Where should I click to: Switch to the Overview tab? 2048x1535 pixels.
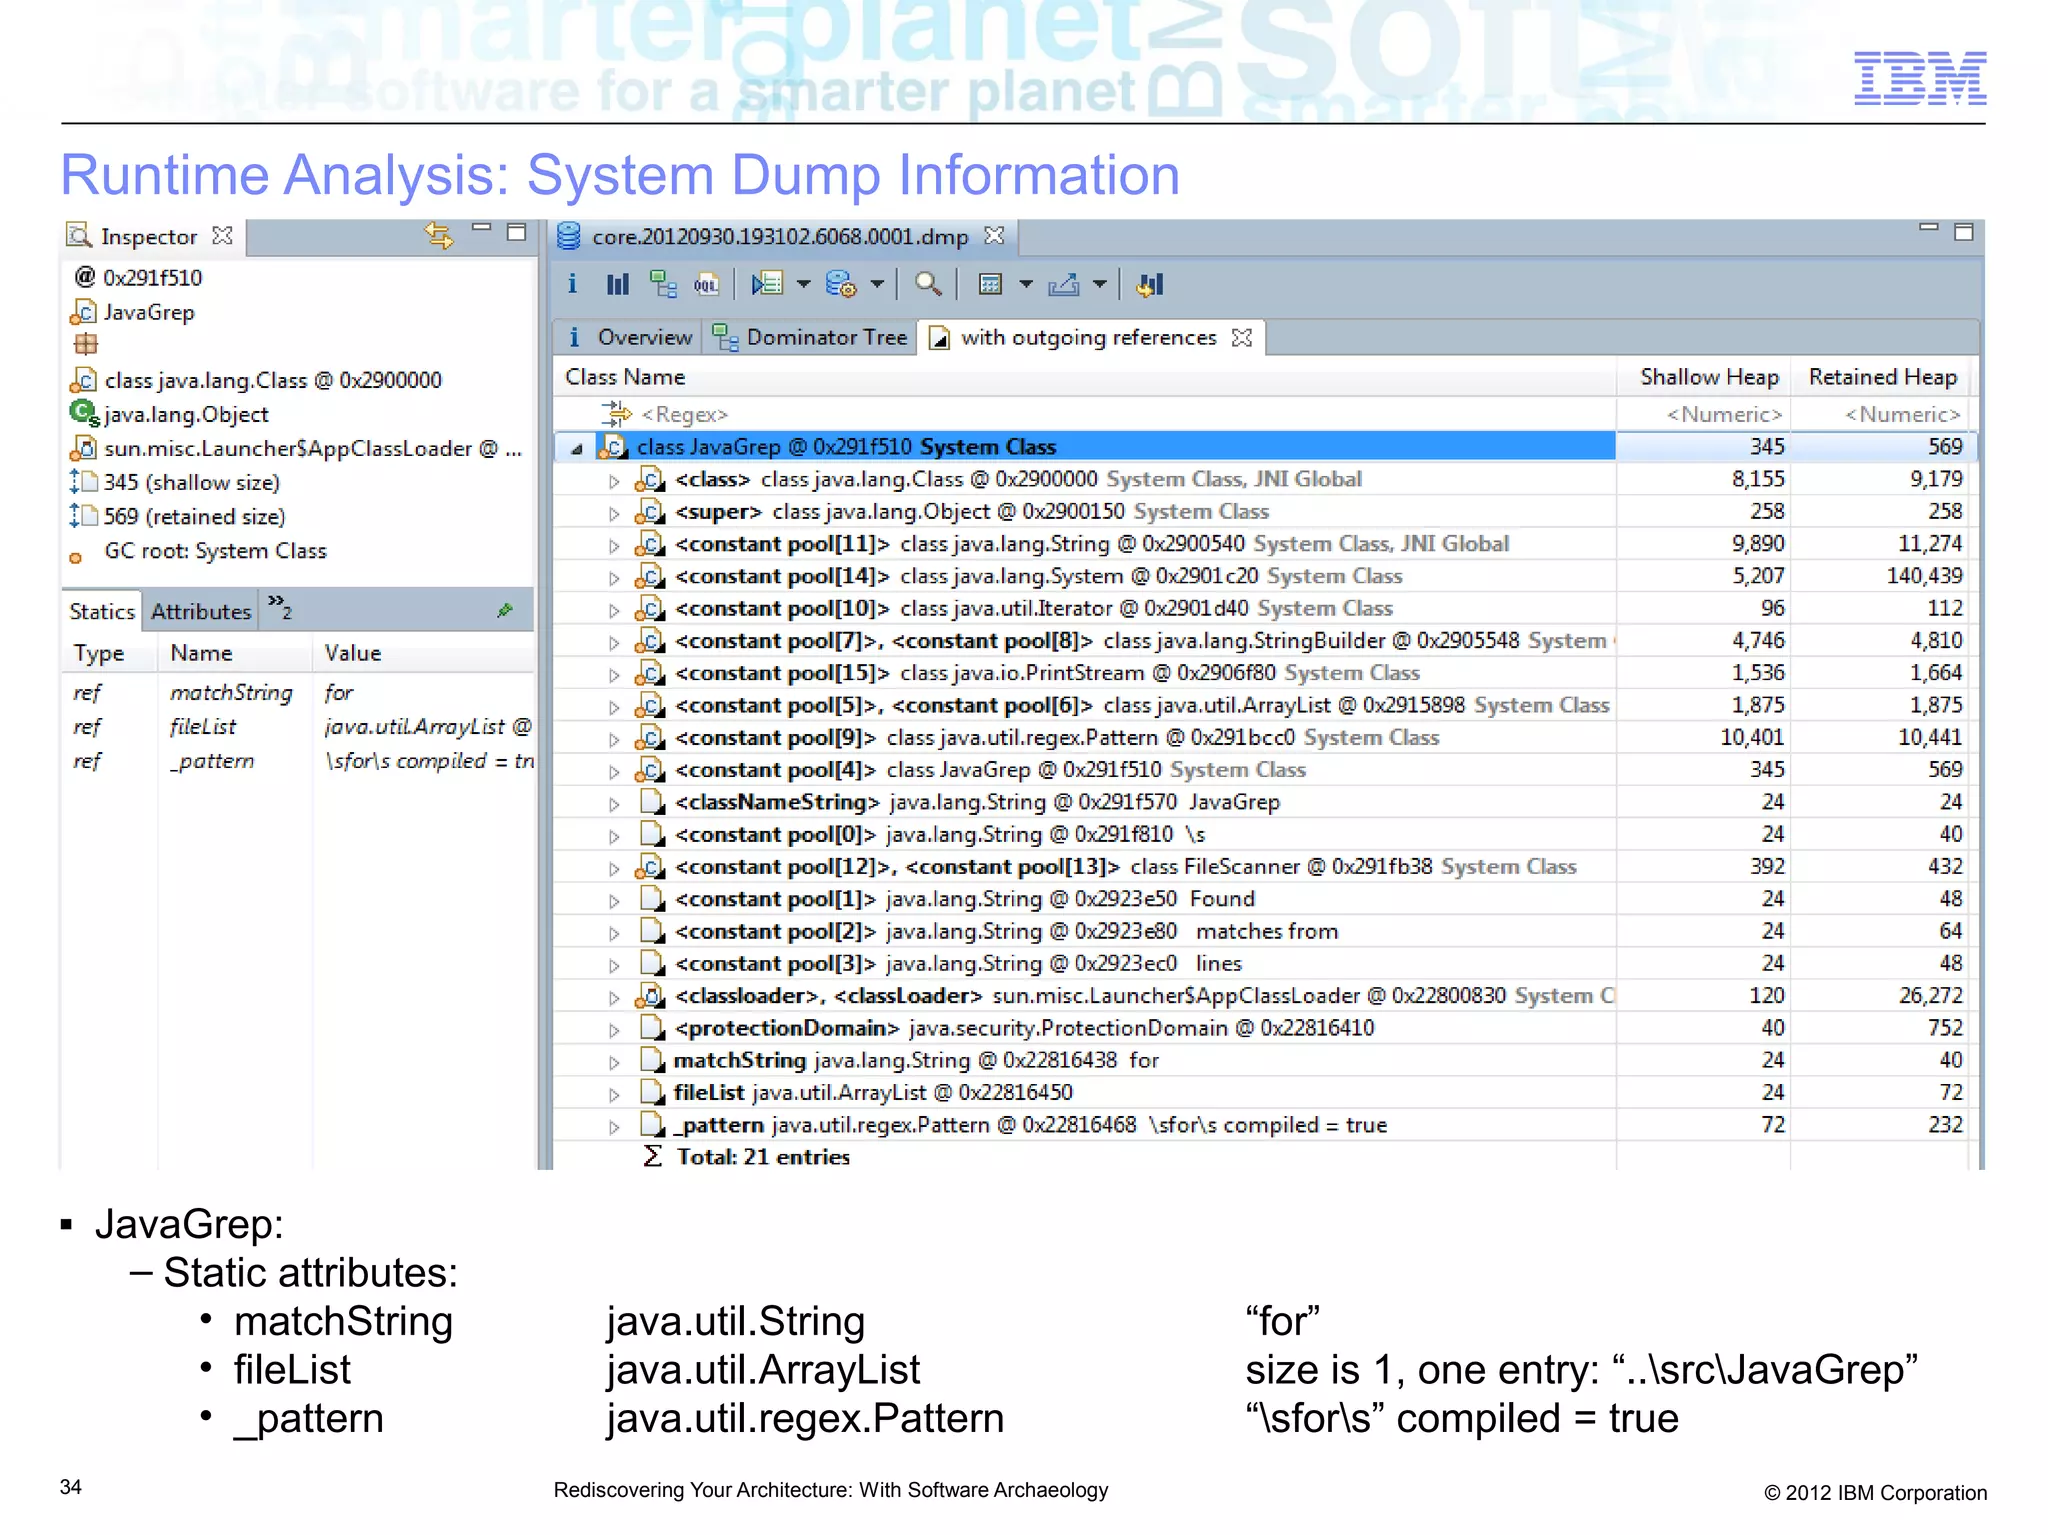tap(629, 338)
